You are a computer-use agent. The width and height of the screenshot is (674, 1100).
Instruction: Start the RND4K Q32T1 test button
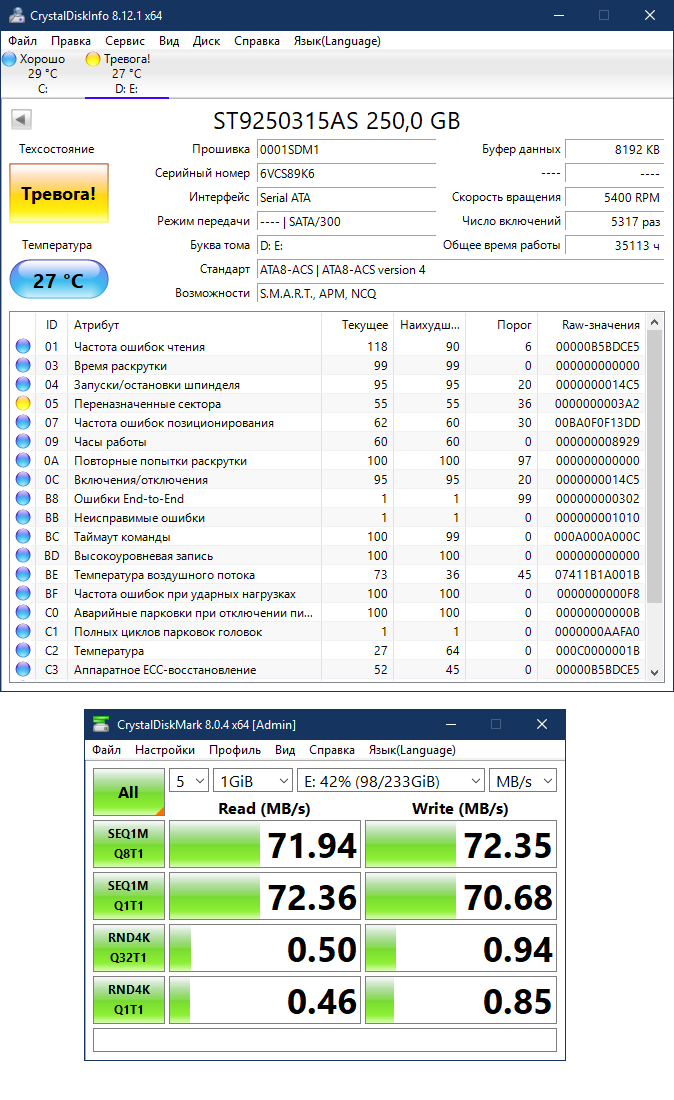(x=129, y=948)
